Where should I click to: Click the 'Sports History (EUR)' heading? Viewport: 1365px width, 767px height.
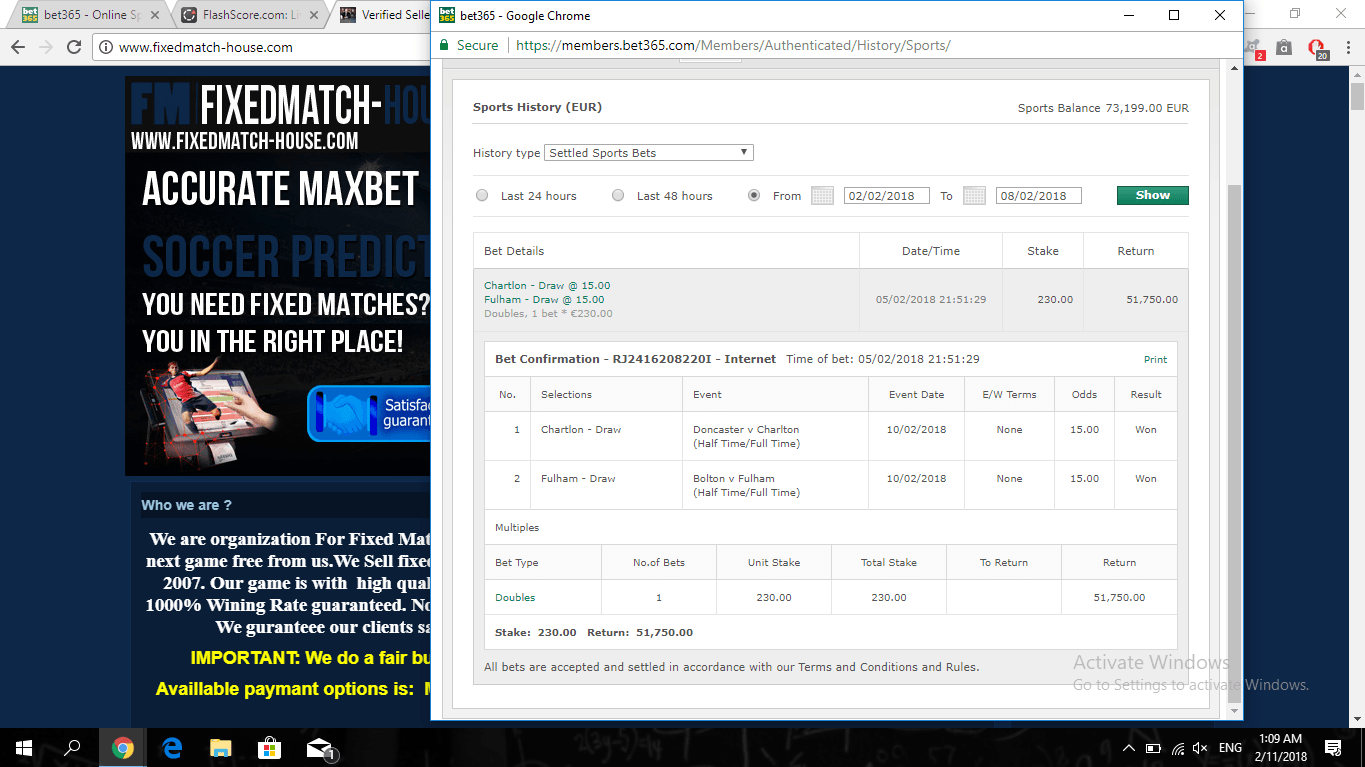point(537,107)
